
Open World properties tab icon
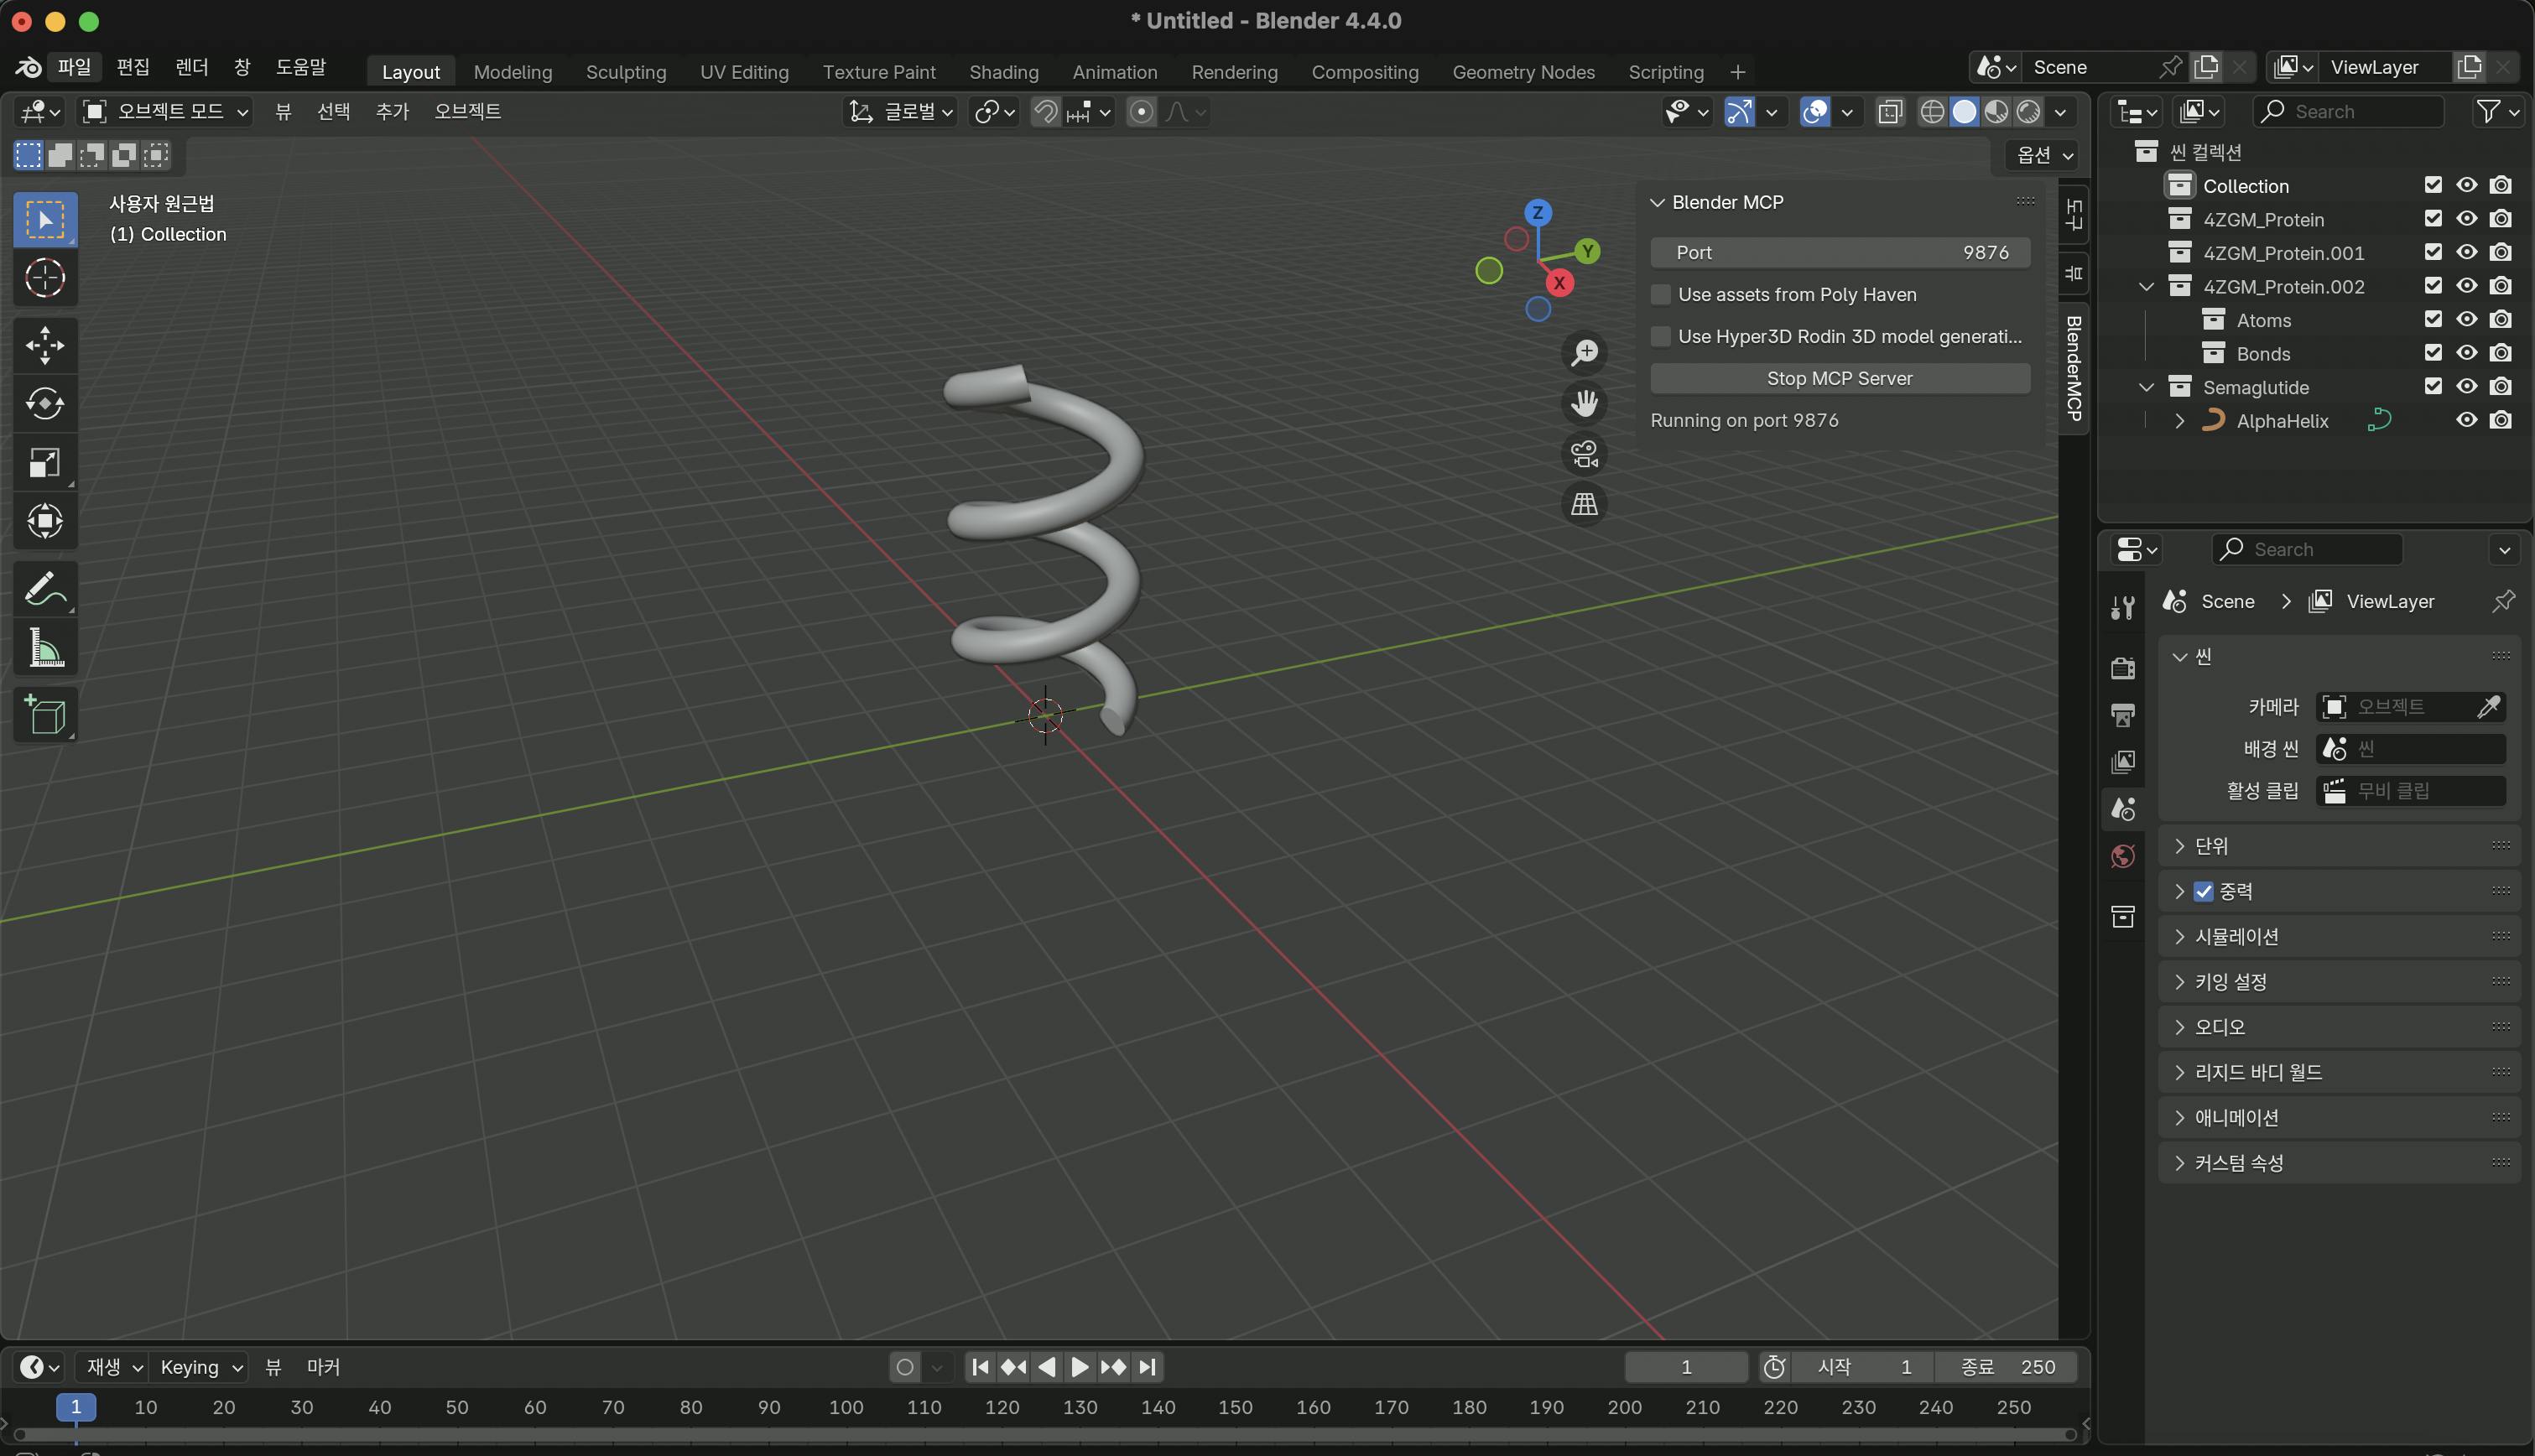tap(2122, 856)
